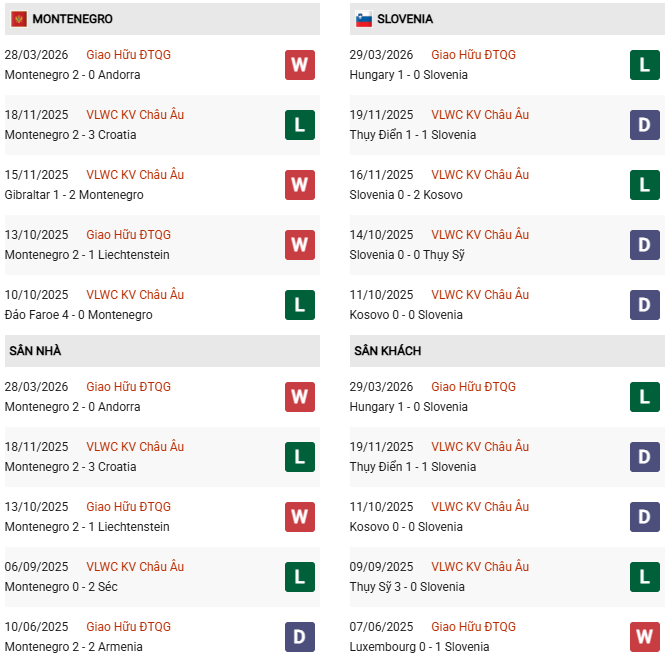Viewport: 666px width, 662px height.
Task: Click the MONTENEGRO team header
Action: coord(72,19)
